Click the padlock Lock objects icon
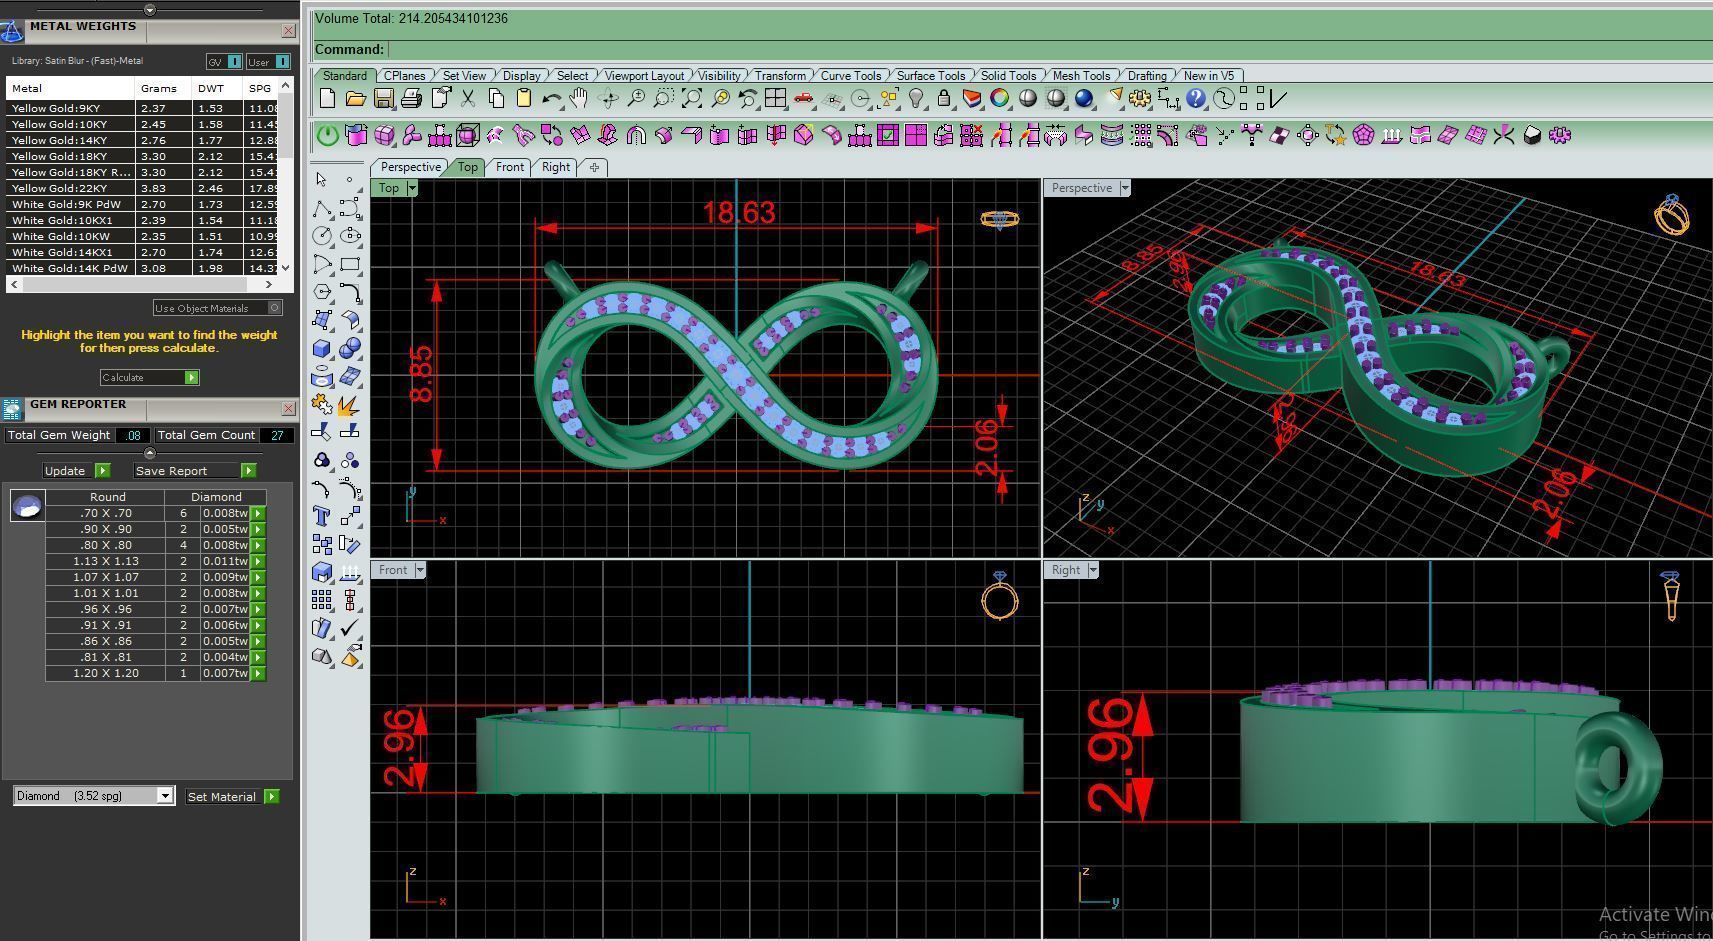Viewport: 1713px width, 941px height. coord(943,98)
